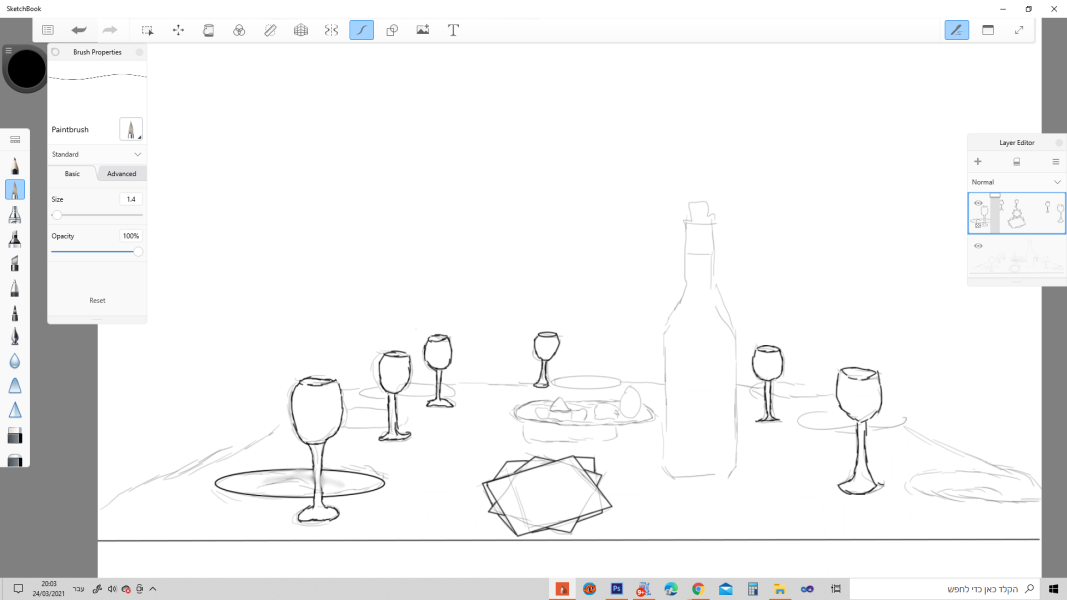Select the Text tool
1067x600 pixels.
pyautogui.click(x=453, y=30)
